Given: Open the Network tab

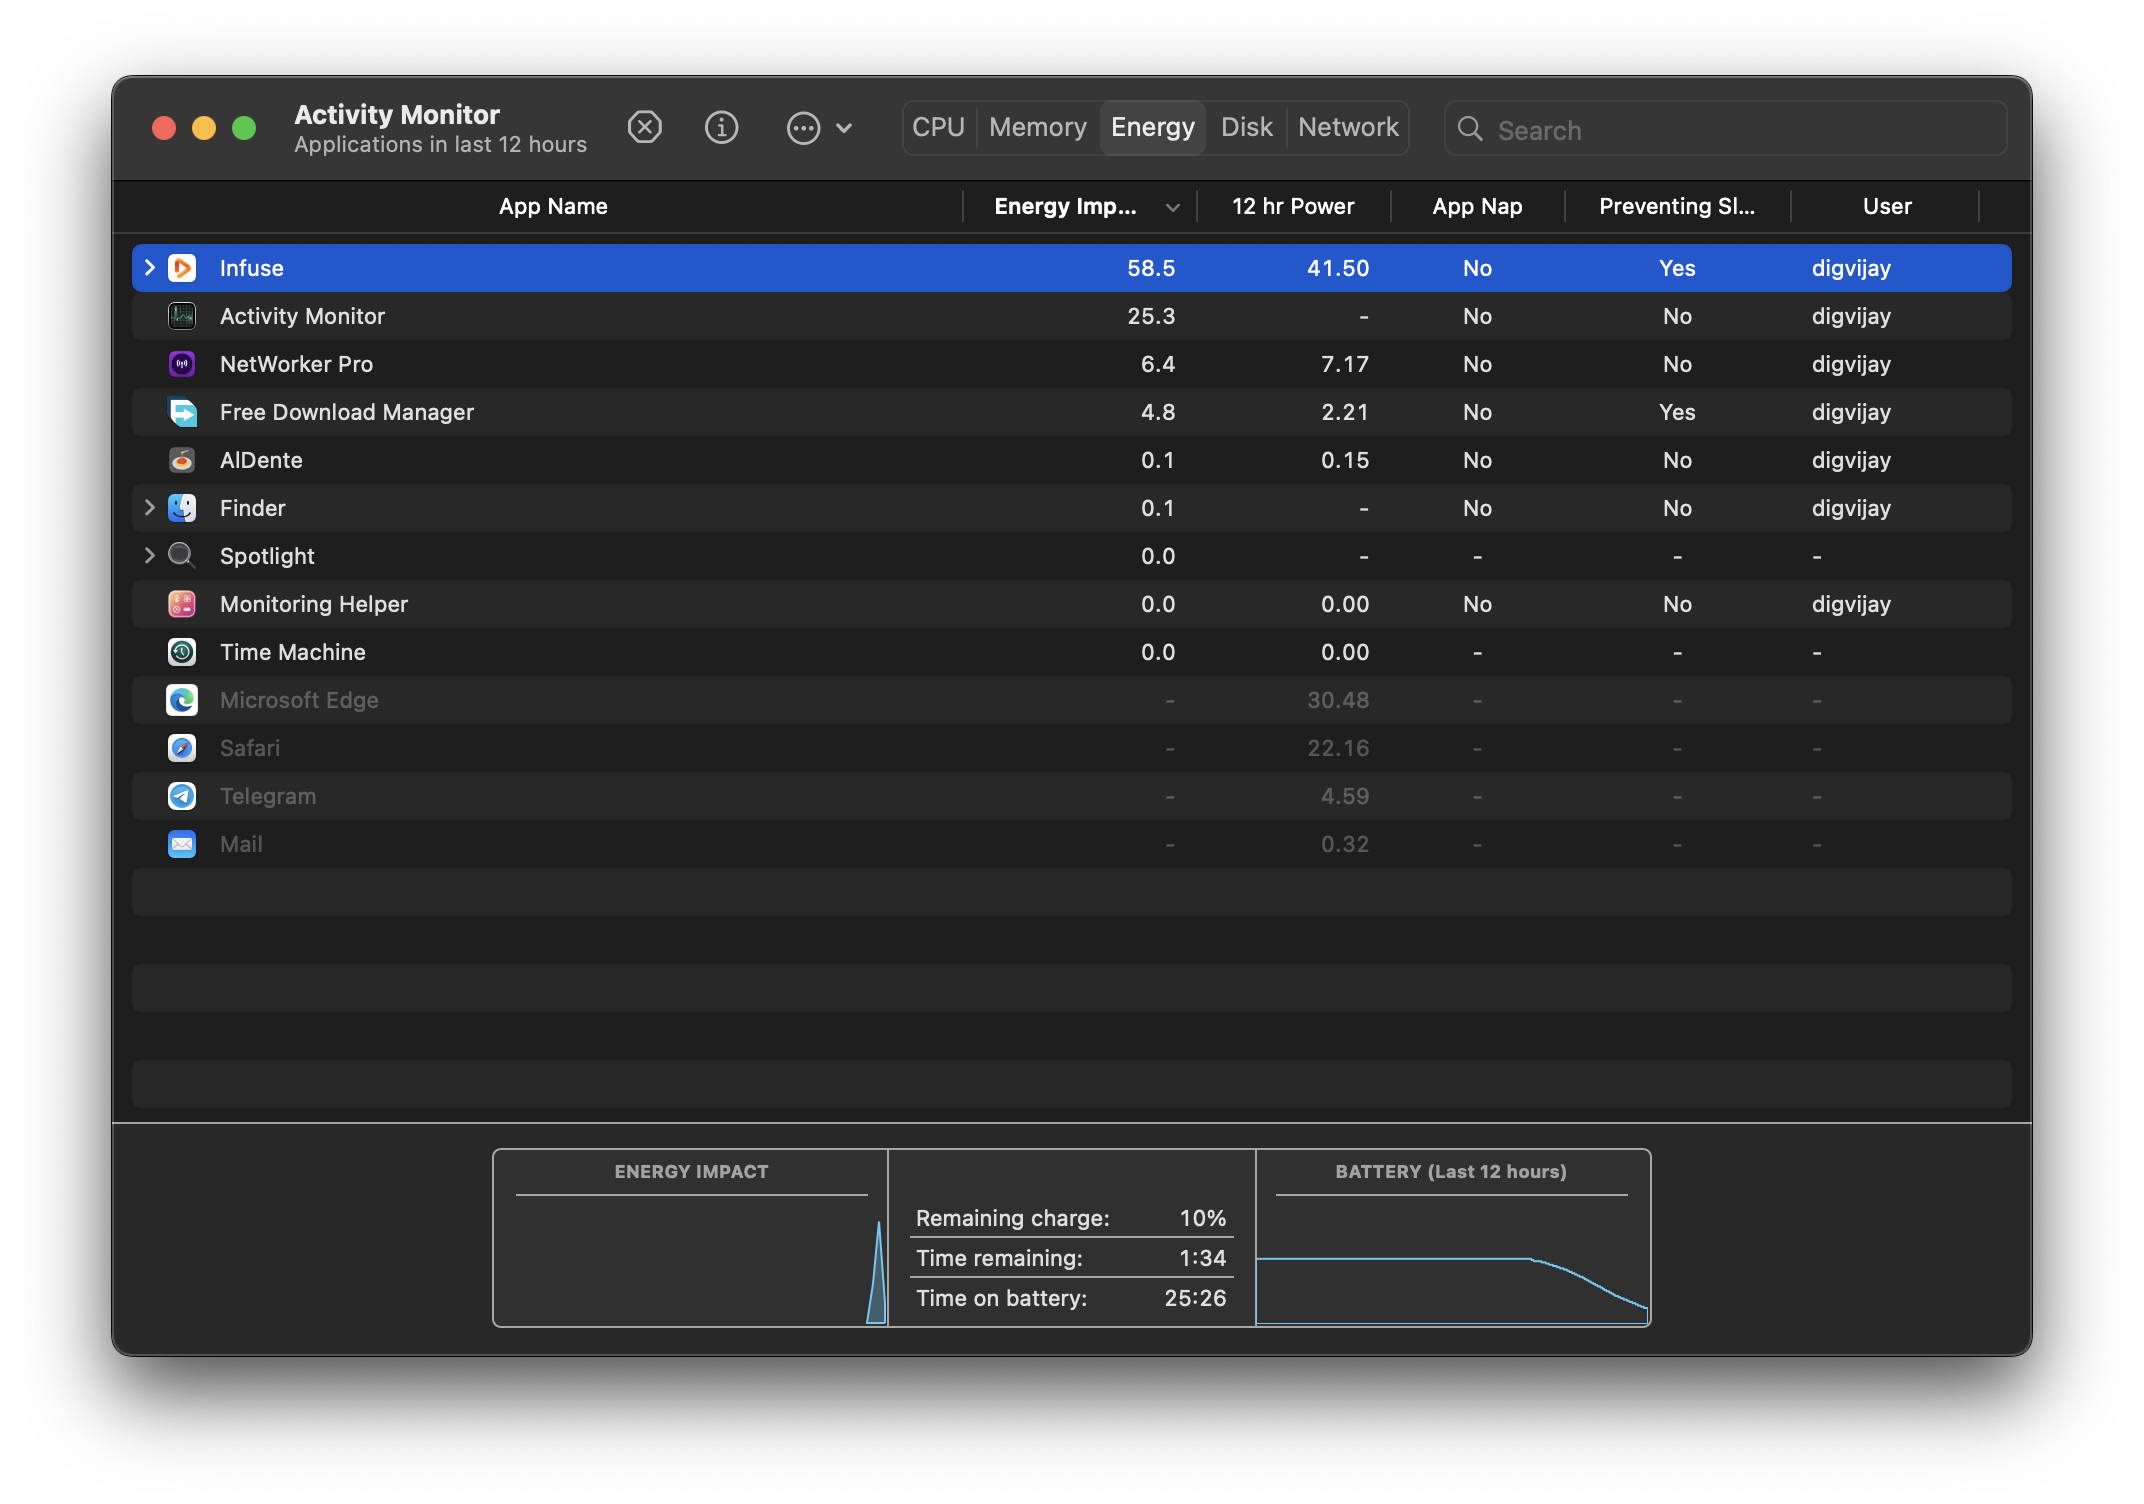Looking at the screenshot, I should [x=1347, y=128].
